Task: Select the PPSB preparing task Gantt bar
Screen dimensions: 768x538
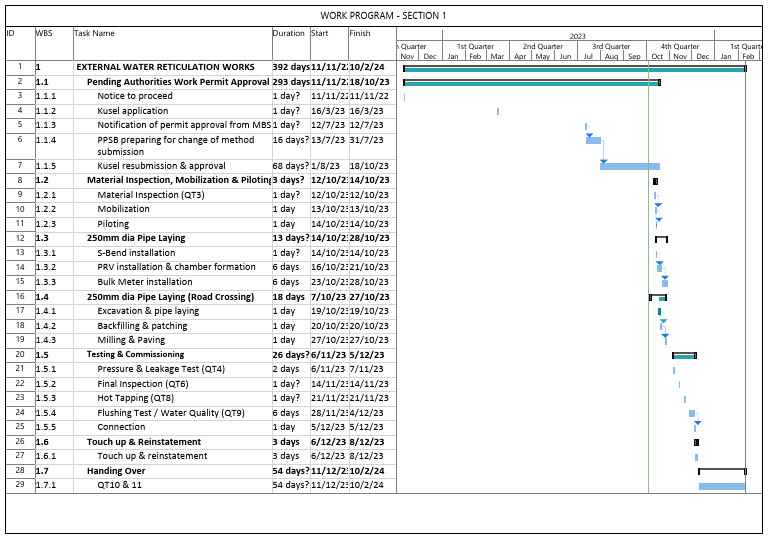Action: point(593,141)
